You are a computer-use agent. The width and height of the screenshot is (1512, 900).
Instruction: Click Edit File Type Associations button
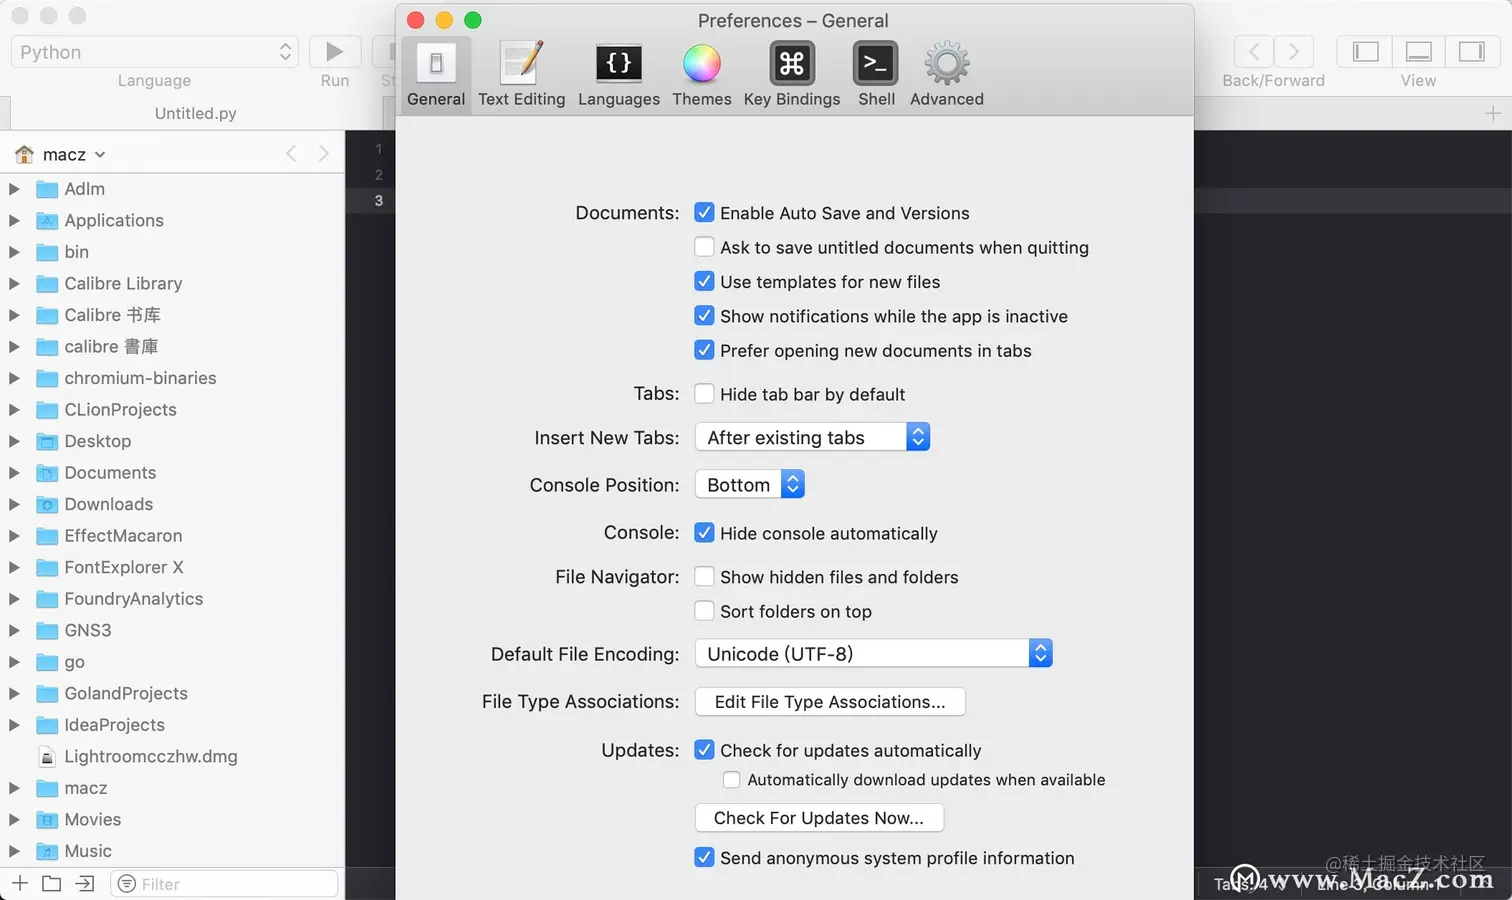click(830, 701)
